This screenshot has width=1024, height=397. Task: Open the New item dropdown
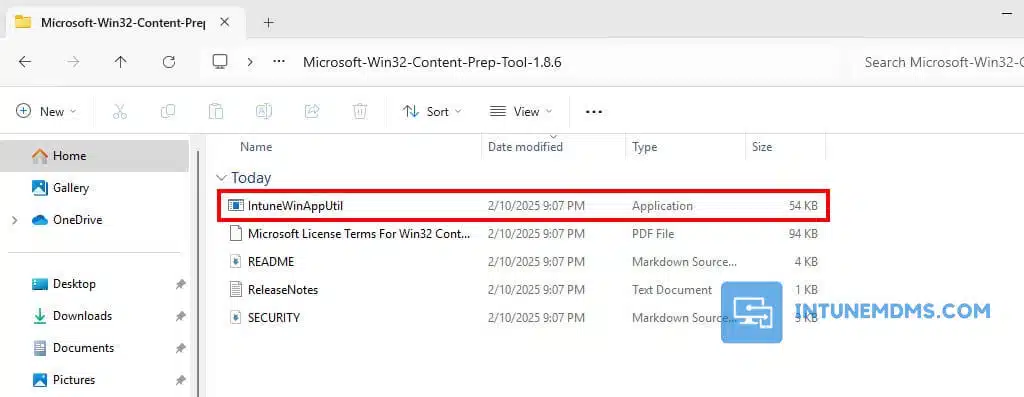pyautogui.click(x=46, y=112)
